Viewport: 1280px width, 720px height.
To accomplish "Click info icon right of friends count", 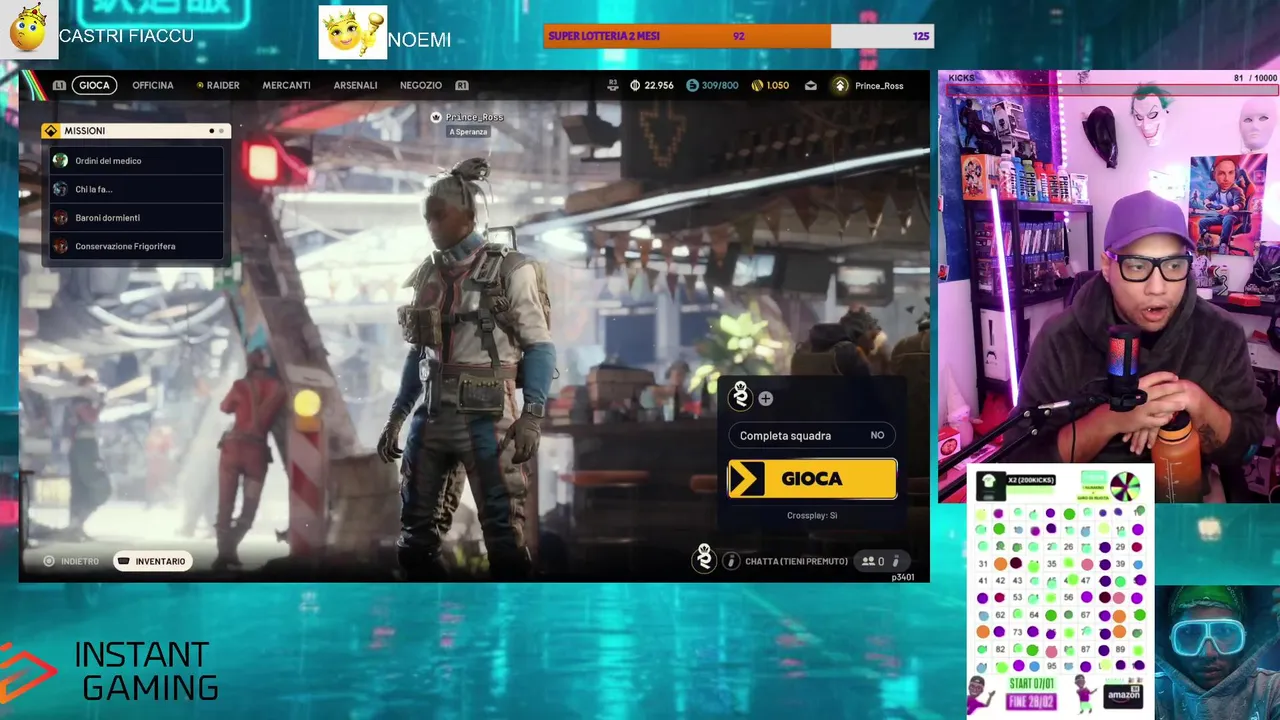I will (895, 561).
